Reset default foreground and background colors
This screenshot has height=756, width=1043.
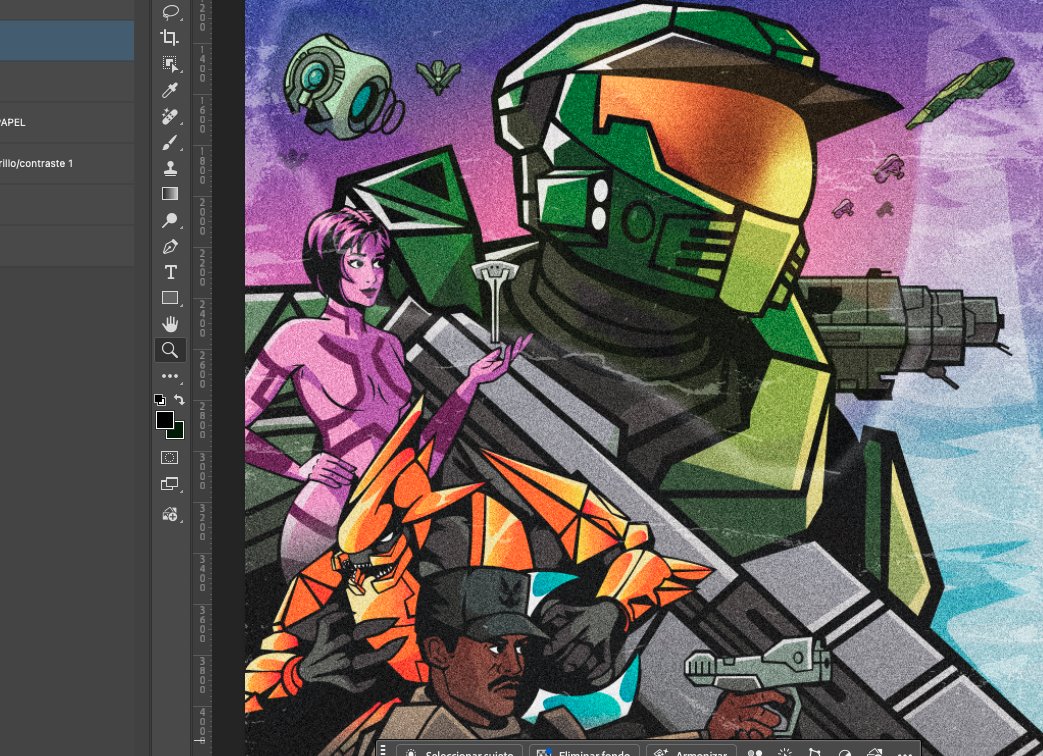click(x=160, y=400)
